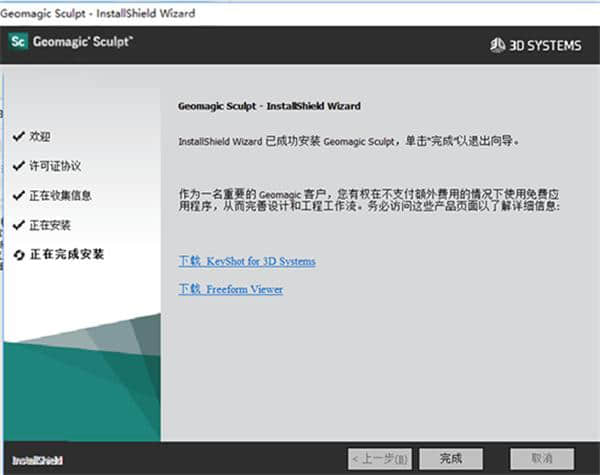Screen dimensions: 600x475
Task: Click the InstallShield label at bottom left
Action: pos(37,460)
